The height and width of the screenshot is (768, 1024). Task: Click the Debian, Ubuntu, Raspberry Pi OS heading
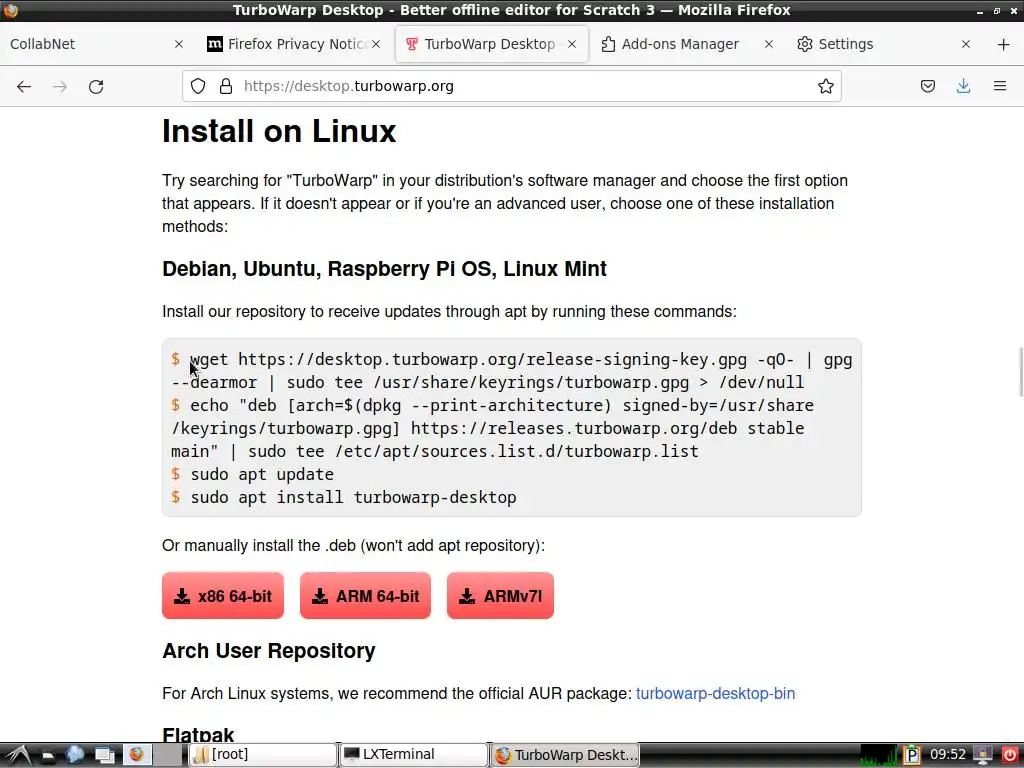(x=384, y=268)
